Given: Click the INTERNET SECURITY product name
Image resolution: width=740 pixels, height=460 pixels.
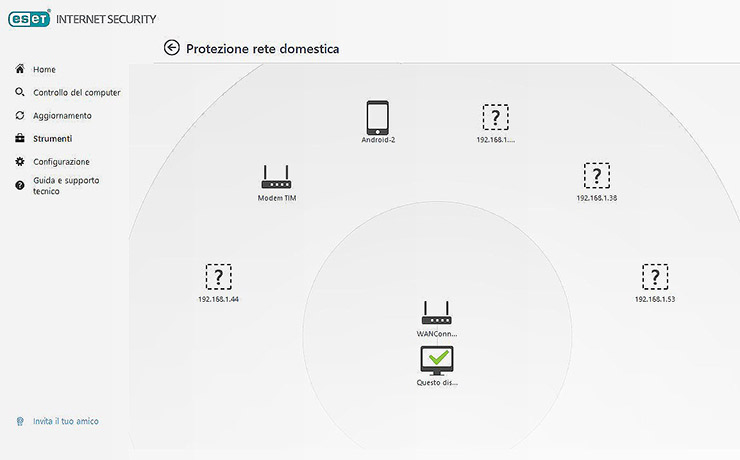Looking at the screenshot, I should point(106,19).
